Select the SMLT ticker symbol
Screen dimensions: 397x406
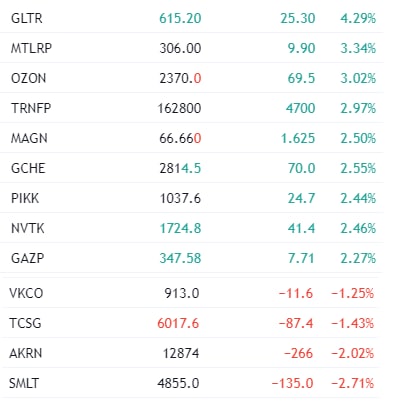(x=24, y=383)
